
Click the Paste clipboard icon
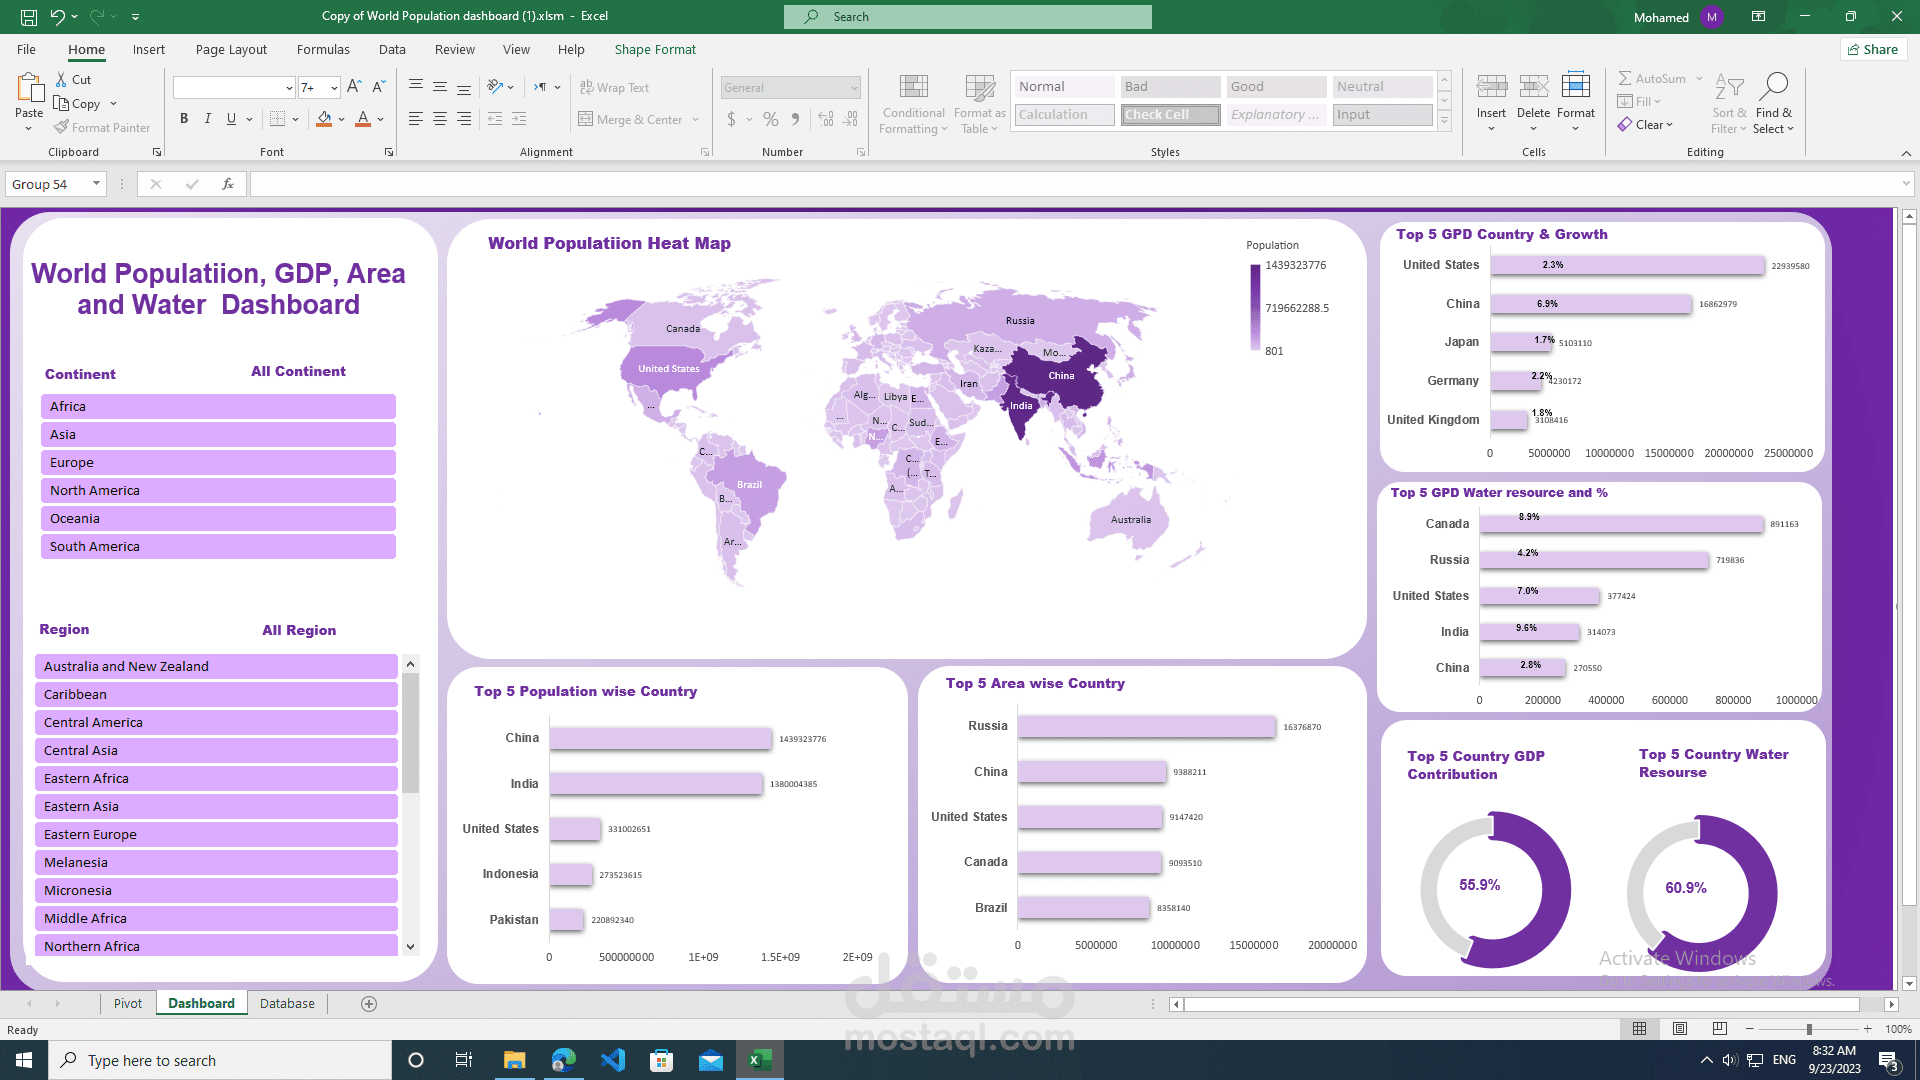[29, 89]
